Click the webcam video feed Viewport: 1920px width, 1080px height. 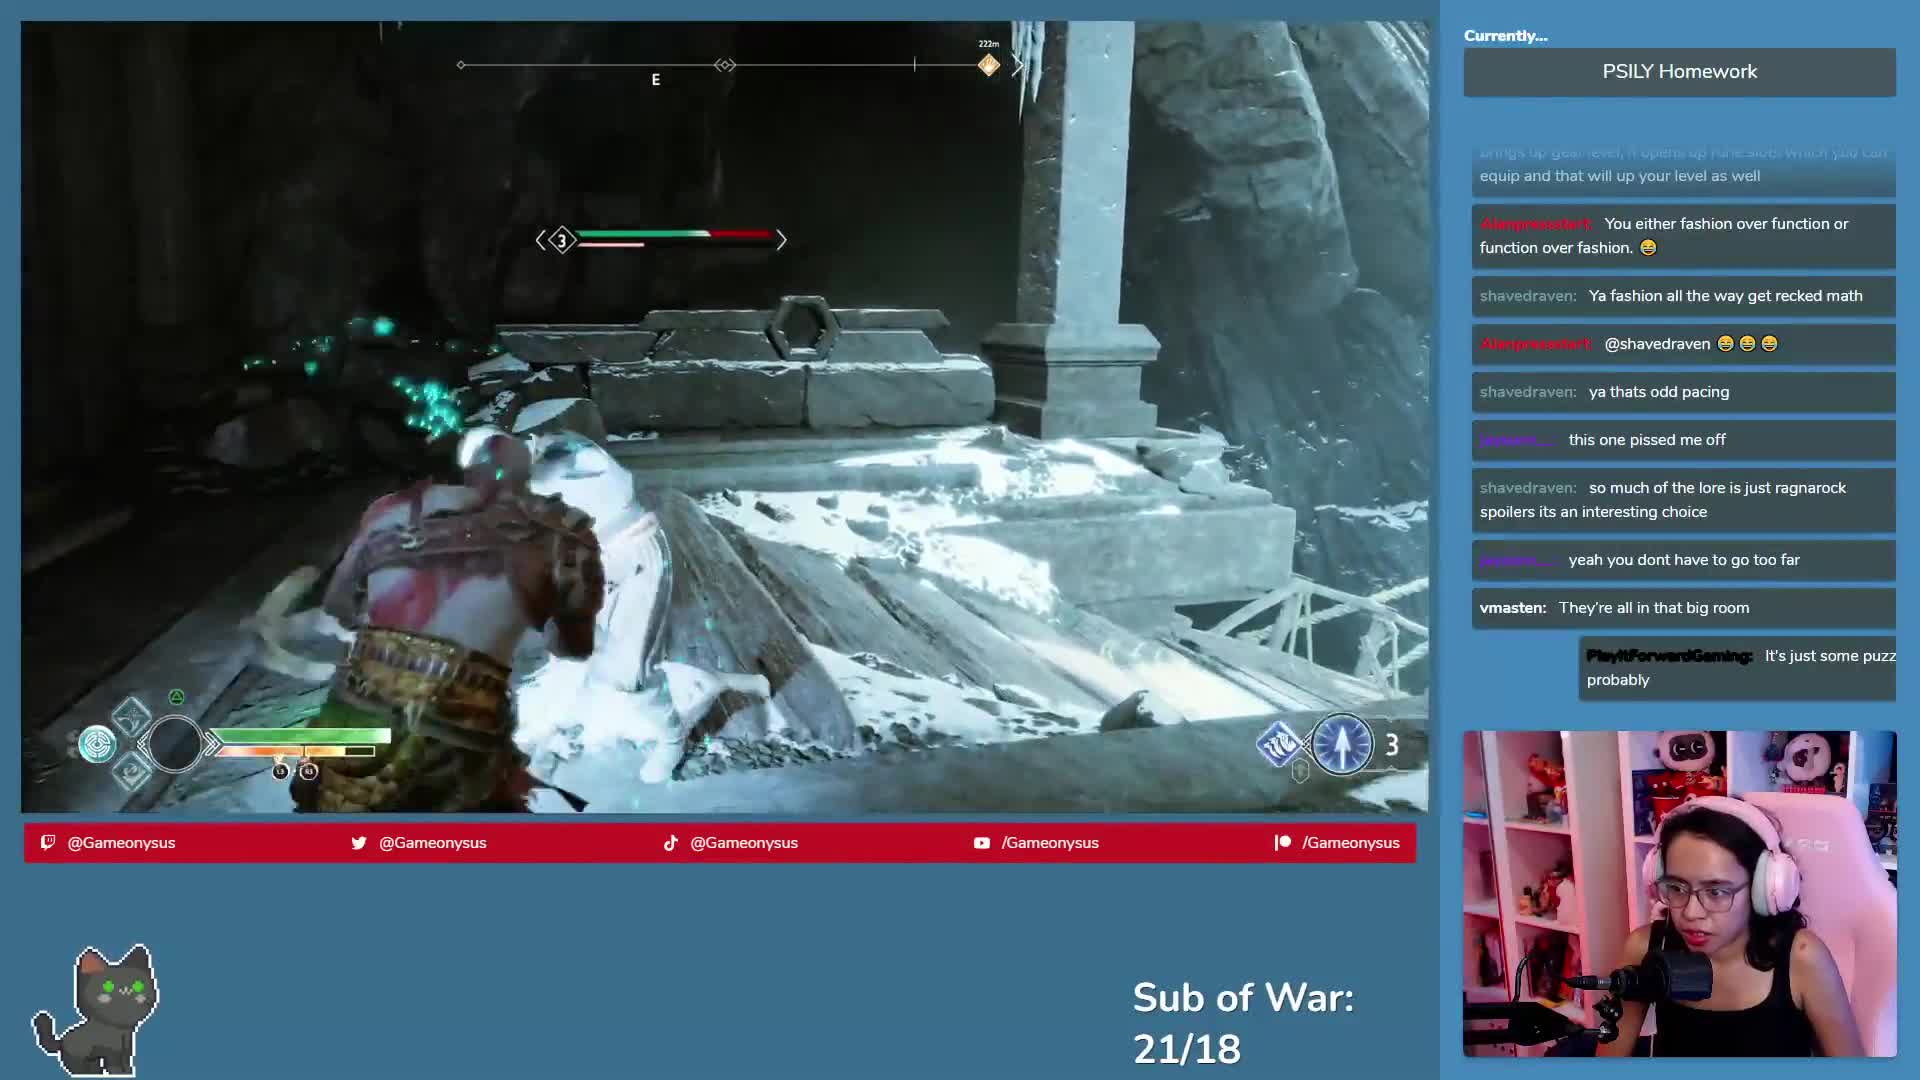click(1680, 894)
